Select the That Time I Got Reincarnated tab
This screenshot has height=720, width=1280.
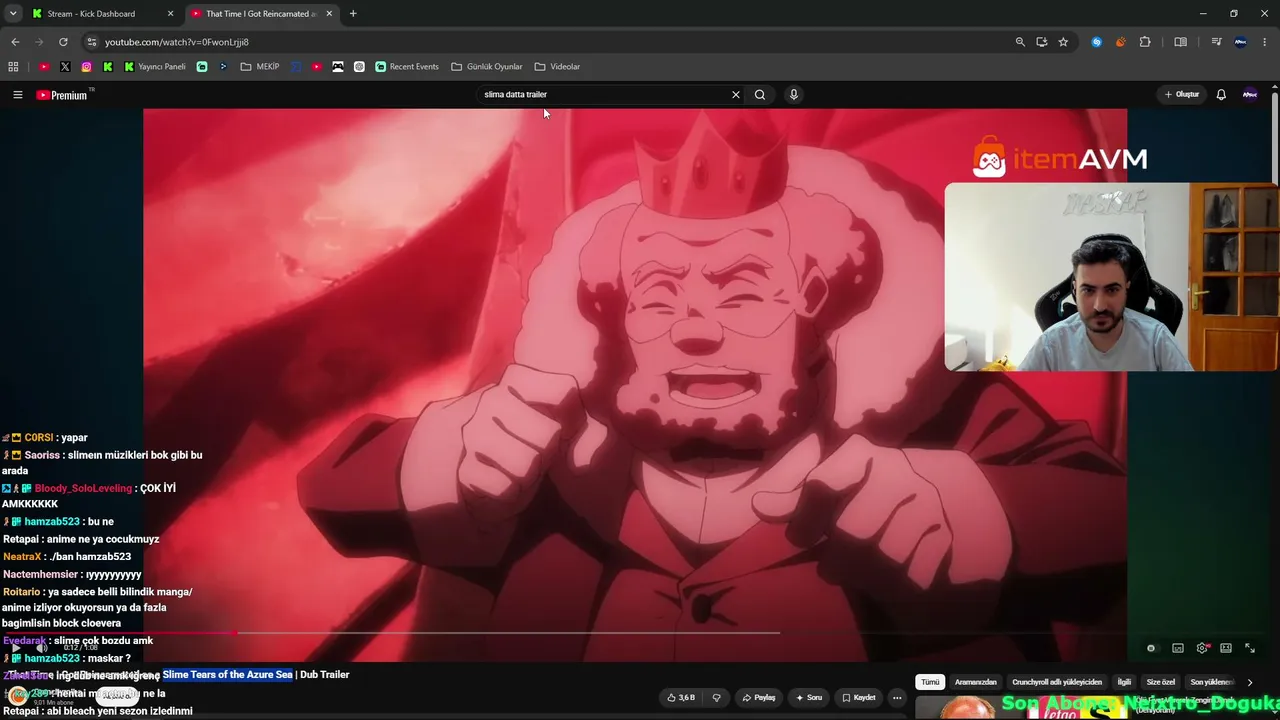(260, 14)
